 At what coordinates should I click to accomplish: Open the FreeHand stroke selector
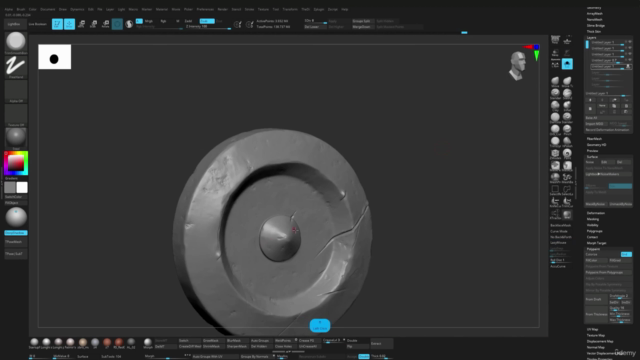[x=16, y=66]
